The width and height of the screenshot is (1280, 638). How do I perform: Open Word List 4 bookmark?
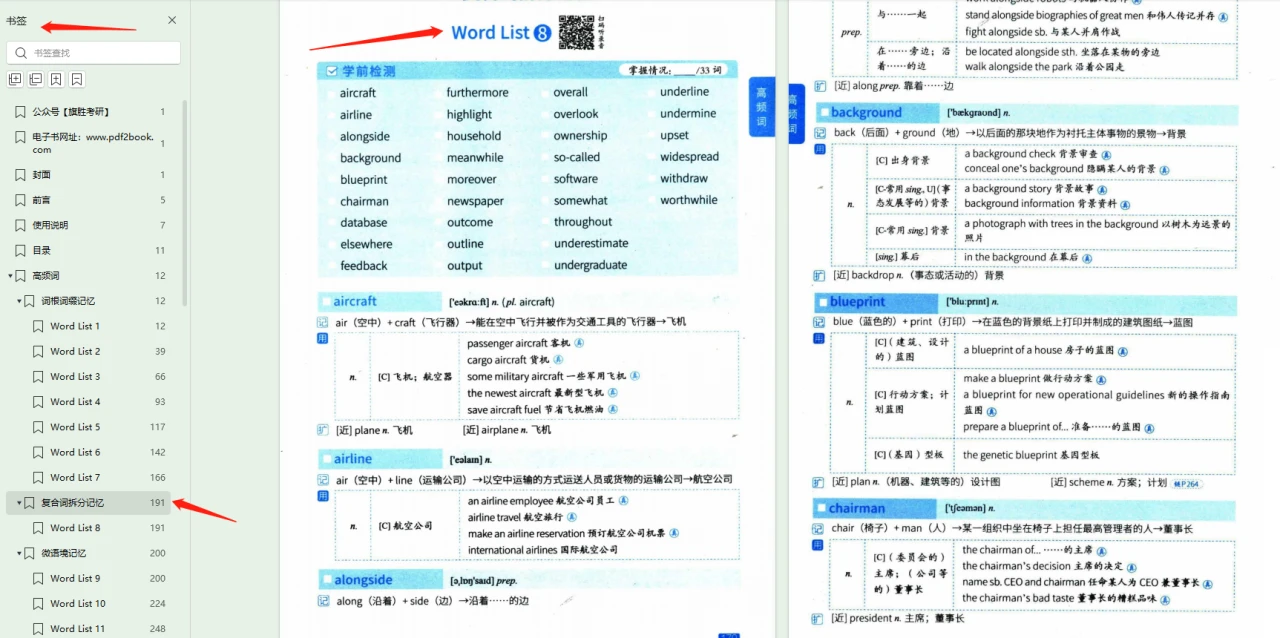tap(75, 402)
